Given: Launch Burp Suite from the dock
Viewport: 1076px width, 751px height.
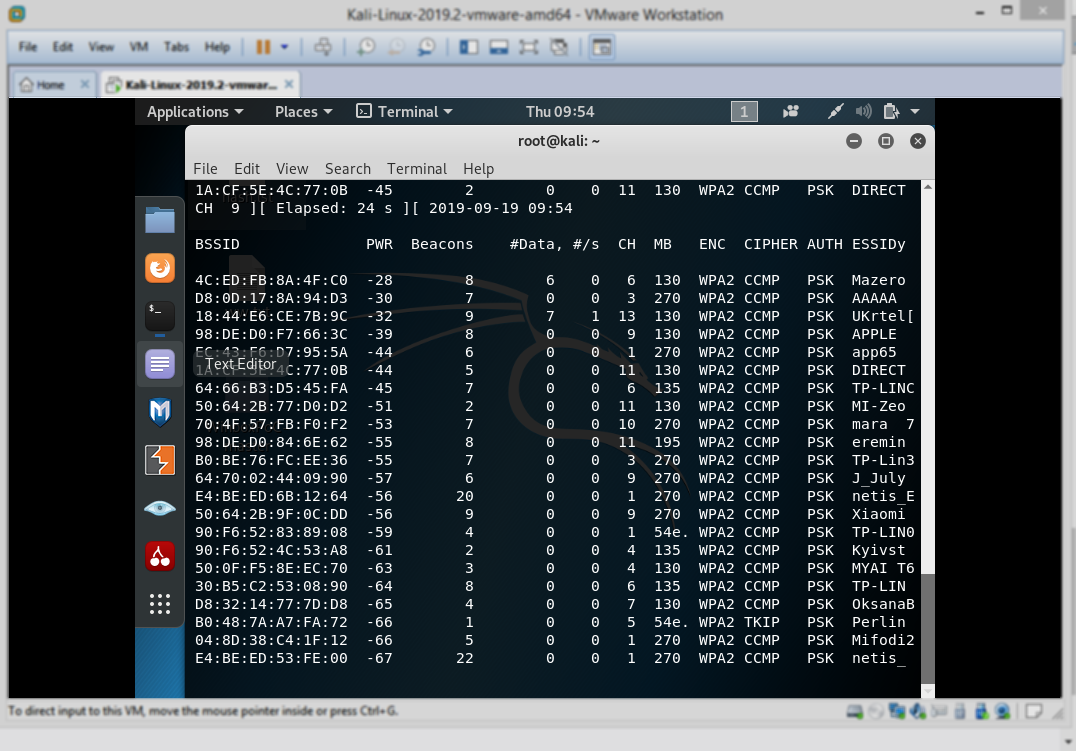Looking at the screenshot, I should pyautogui.click(x=160, y=460).
